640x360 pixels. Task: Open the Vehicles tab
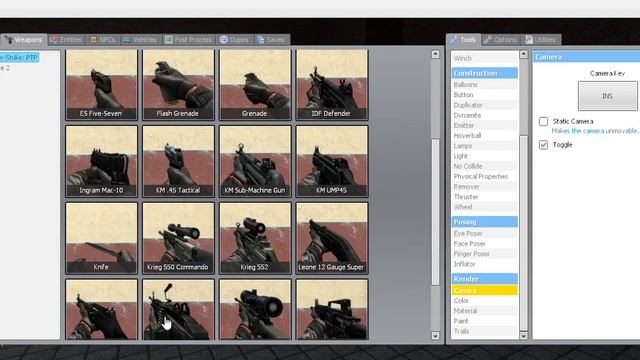[x=140, y=40]
